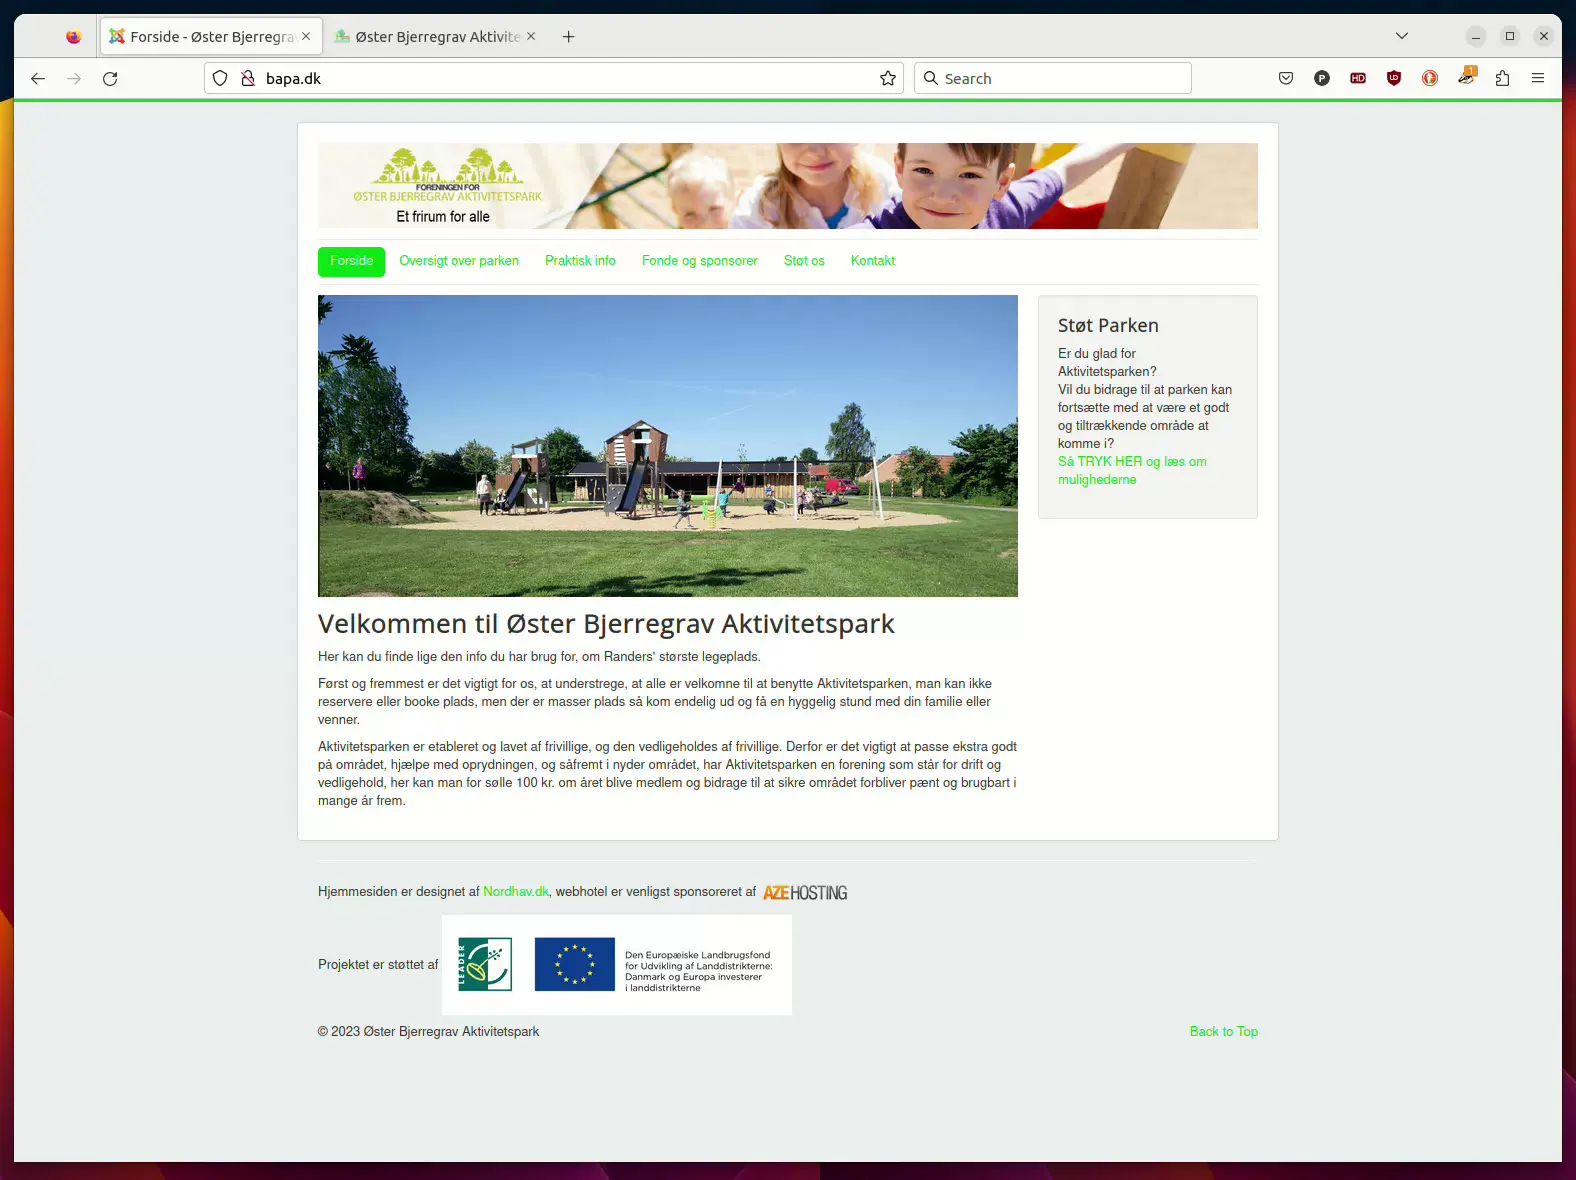Open the Fonde og sponsorer page

[x=699, y=261]
